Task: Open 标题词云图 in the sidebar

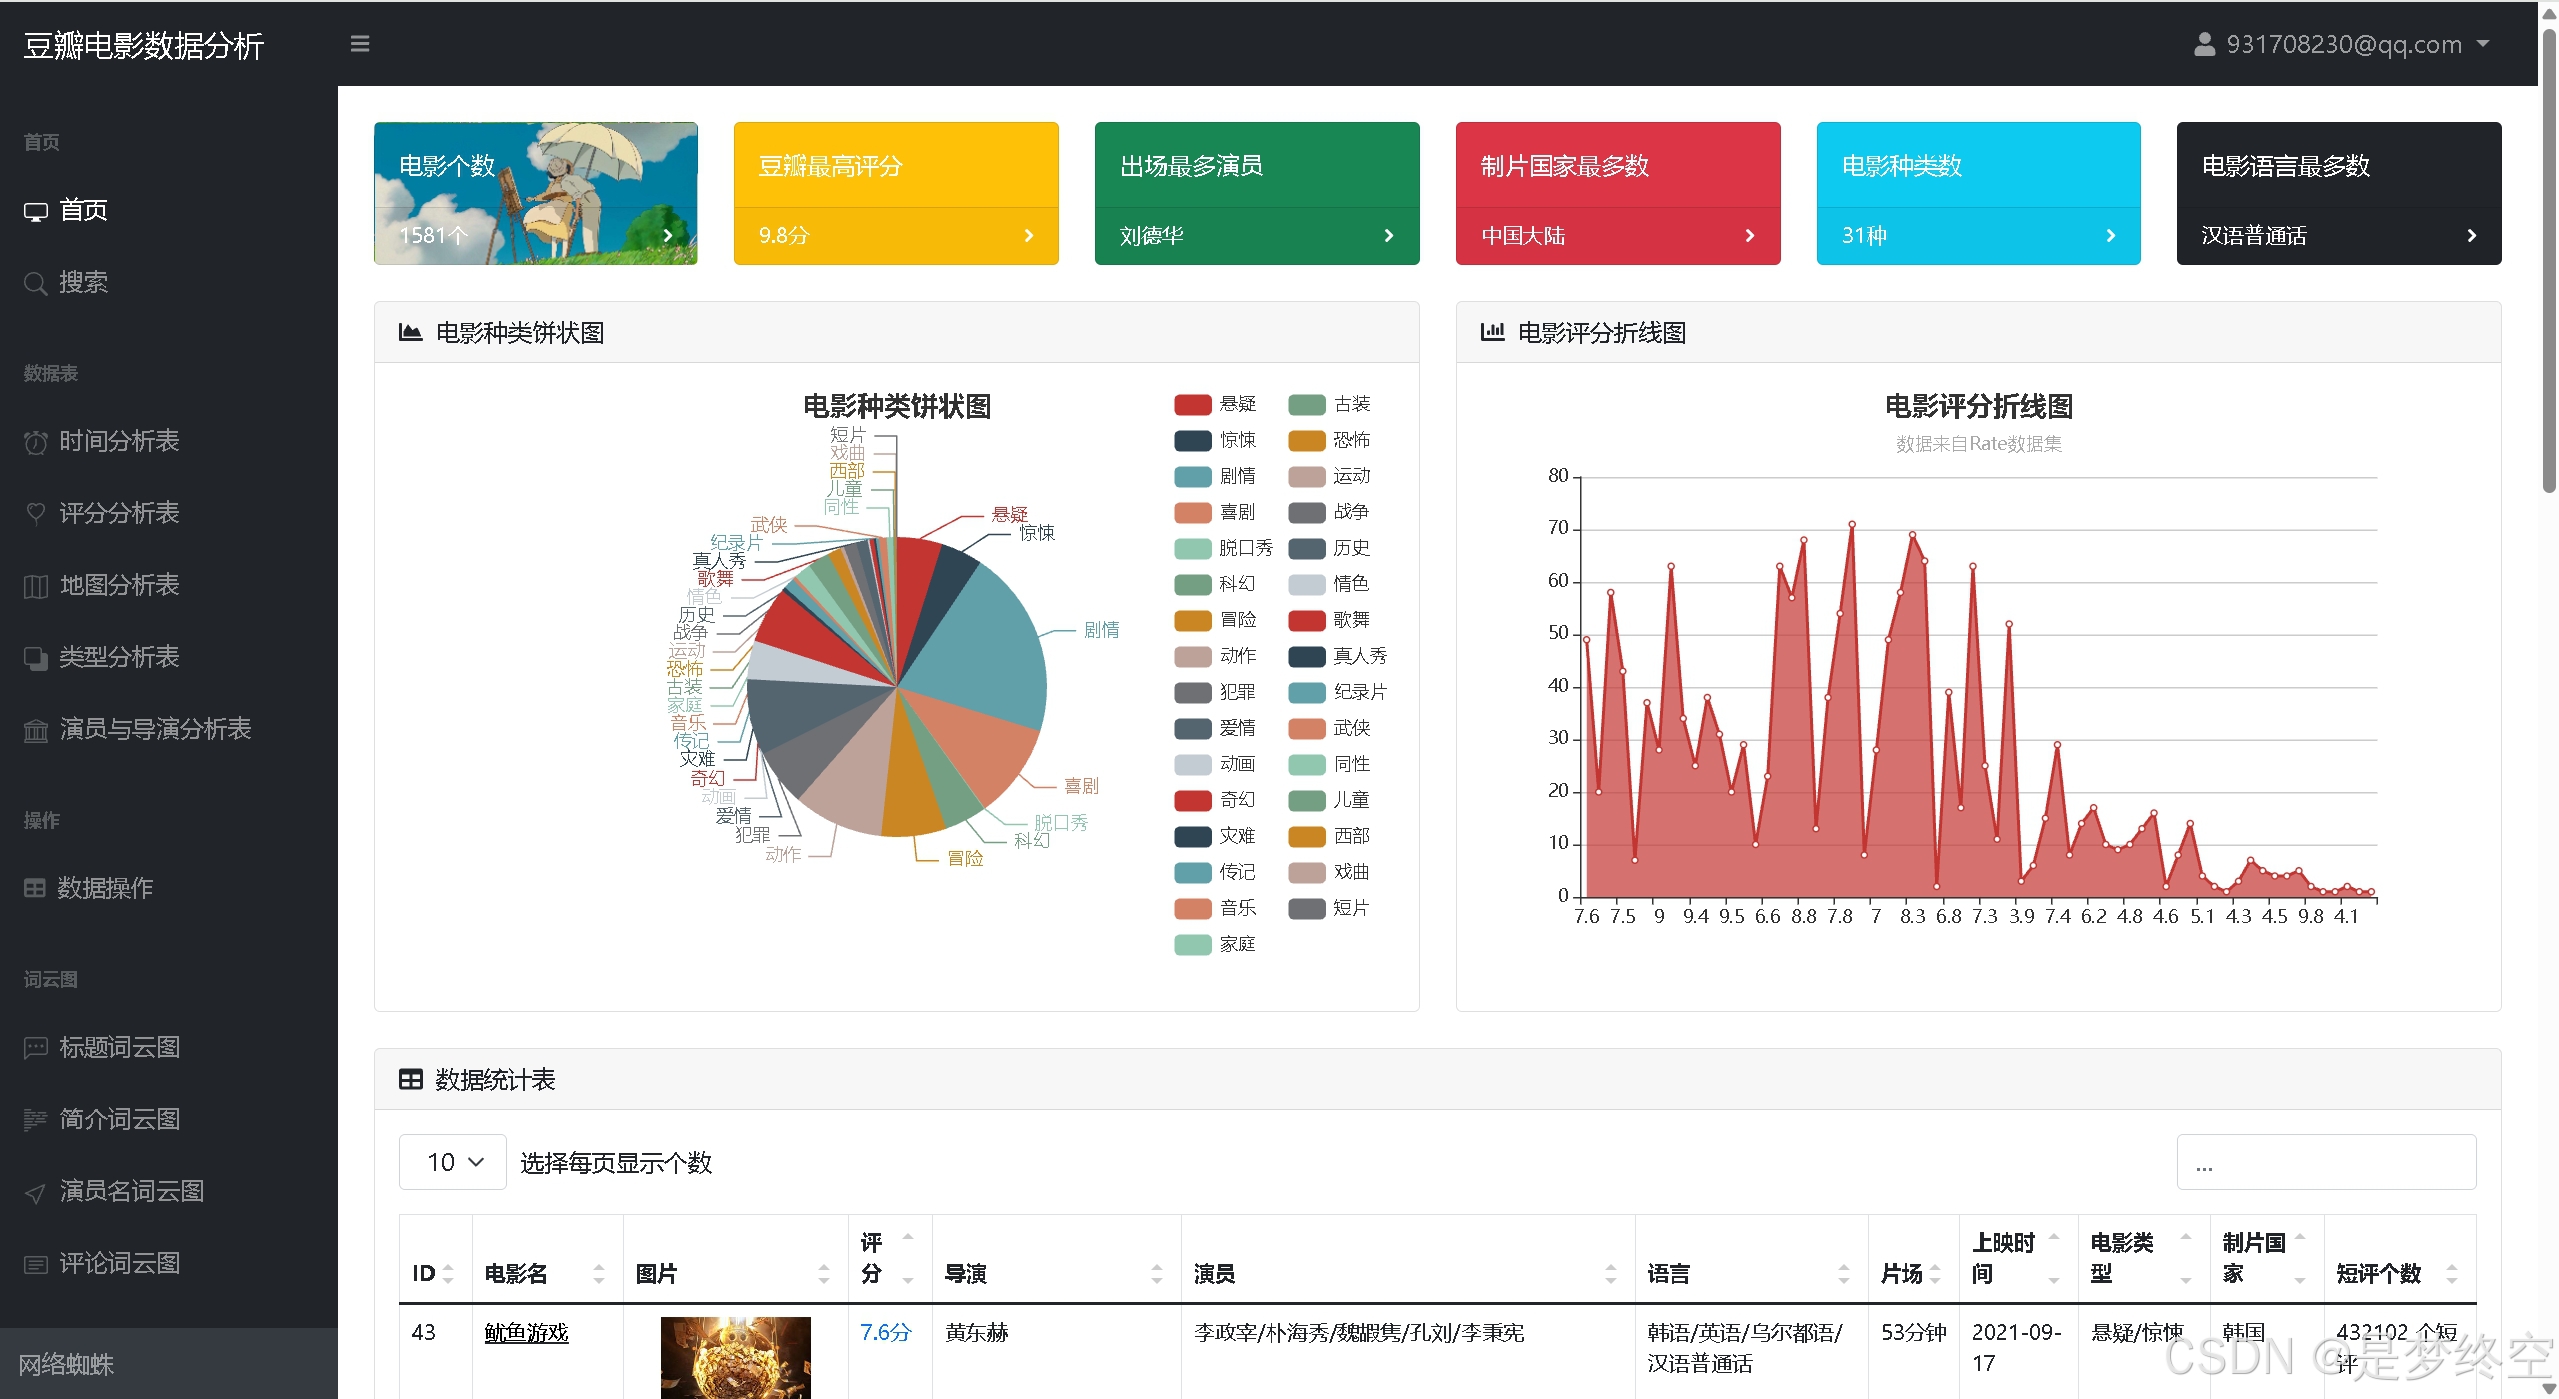Action: pos(119,1047)
